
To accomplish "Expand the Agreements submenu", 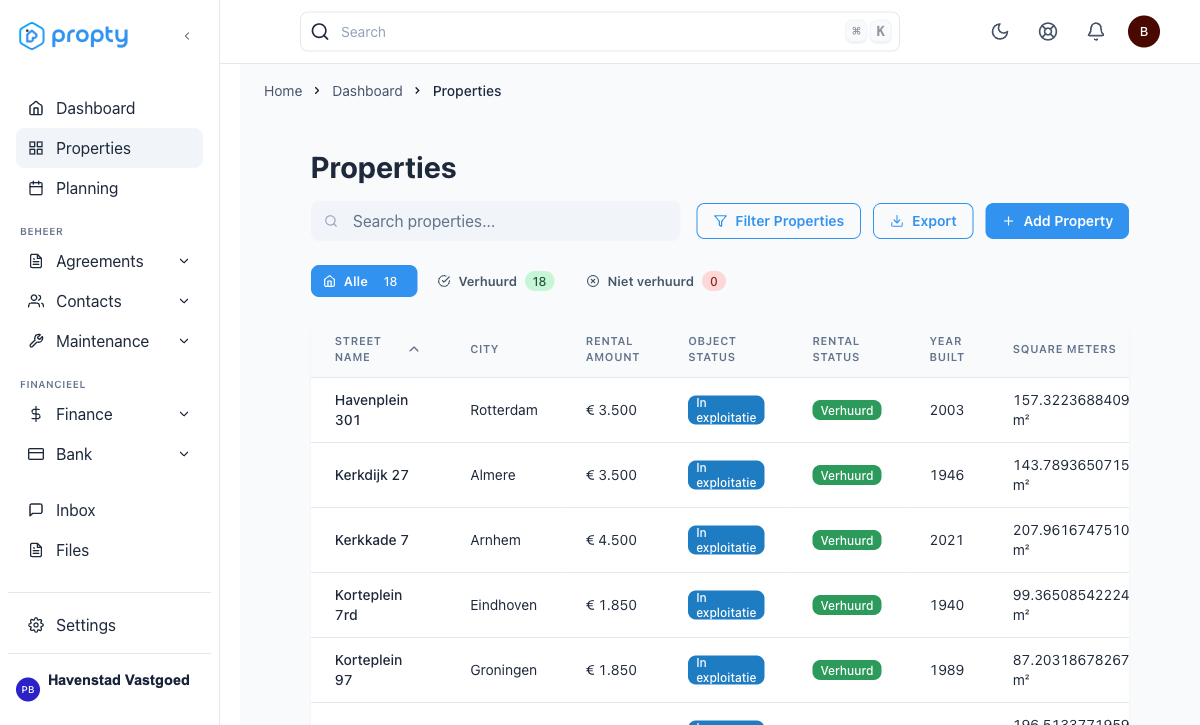I will [x=109, y=261].
